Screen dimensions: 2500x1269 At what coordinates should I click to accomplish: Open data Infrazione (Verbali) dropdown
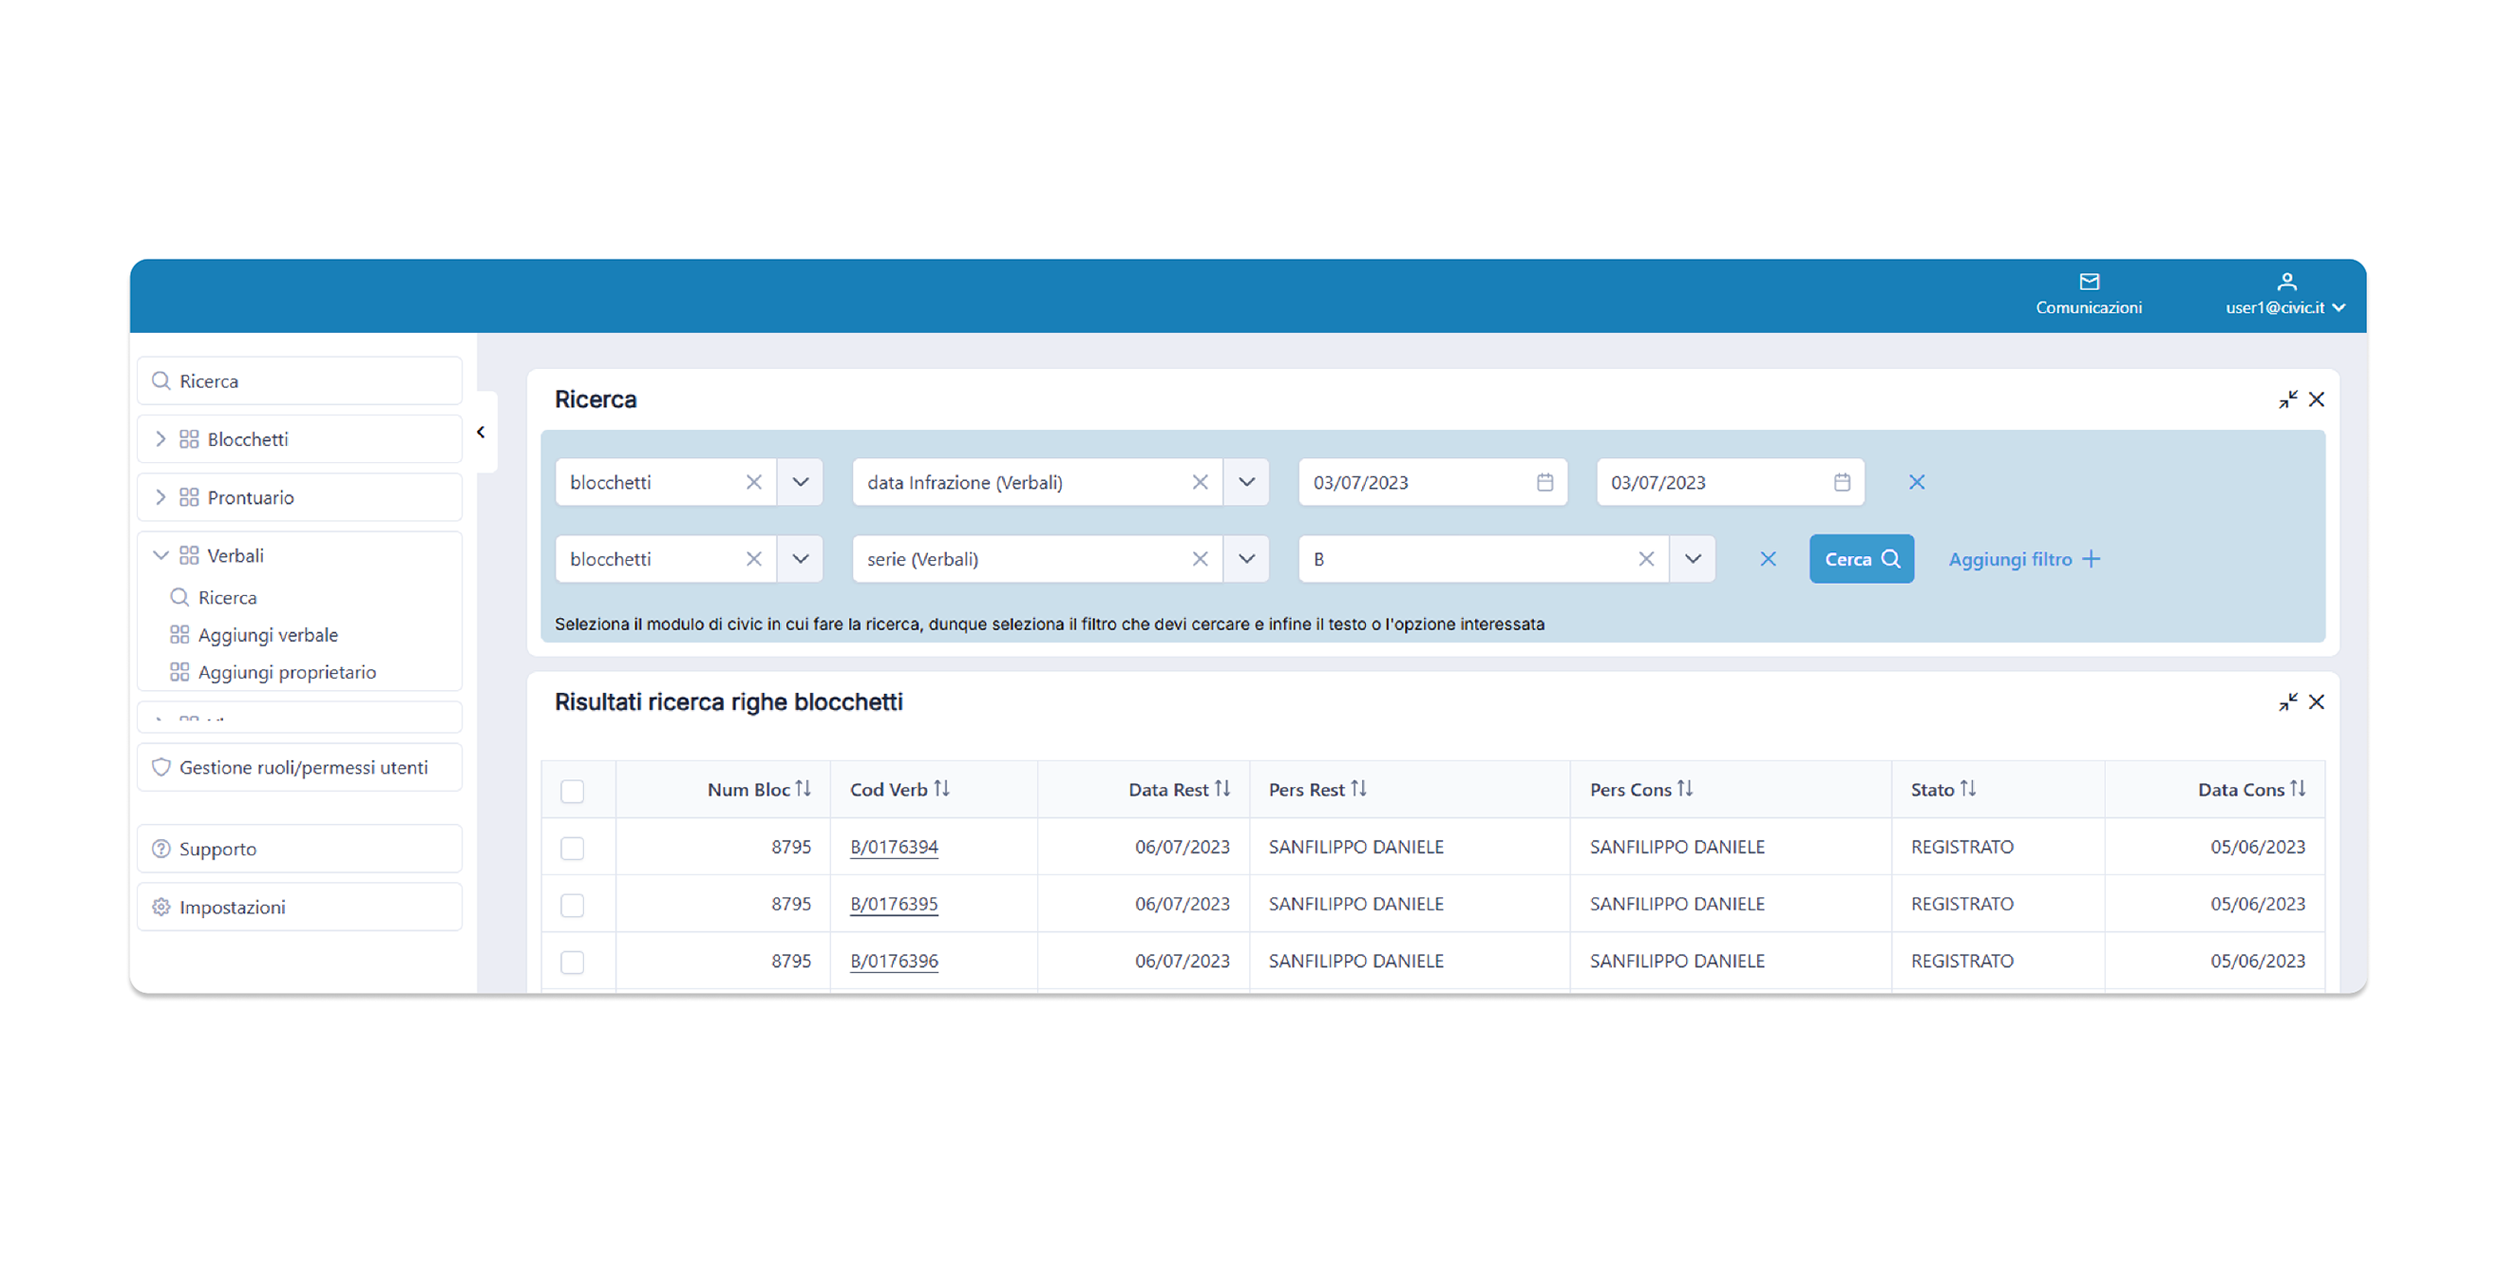coord(1246,482)
